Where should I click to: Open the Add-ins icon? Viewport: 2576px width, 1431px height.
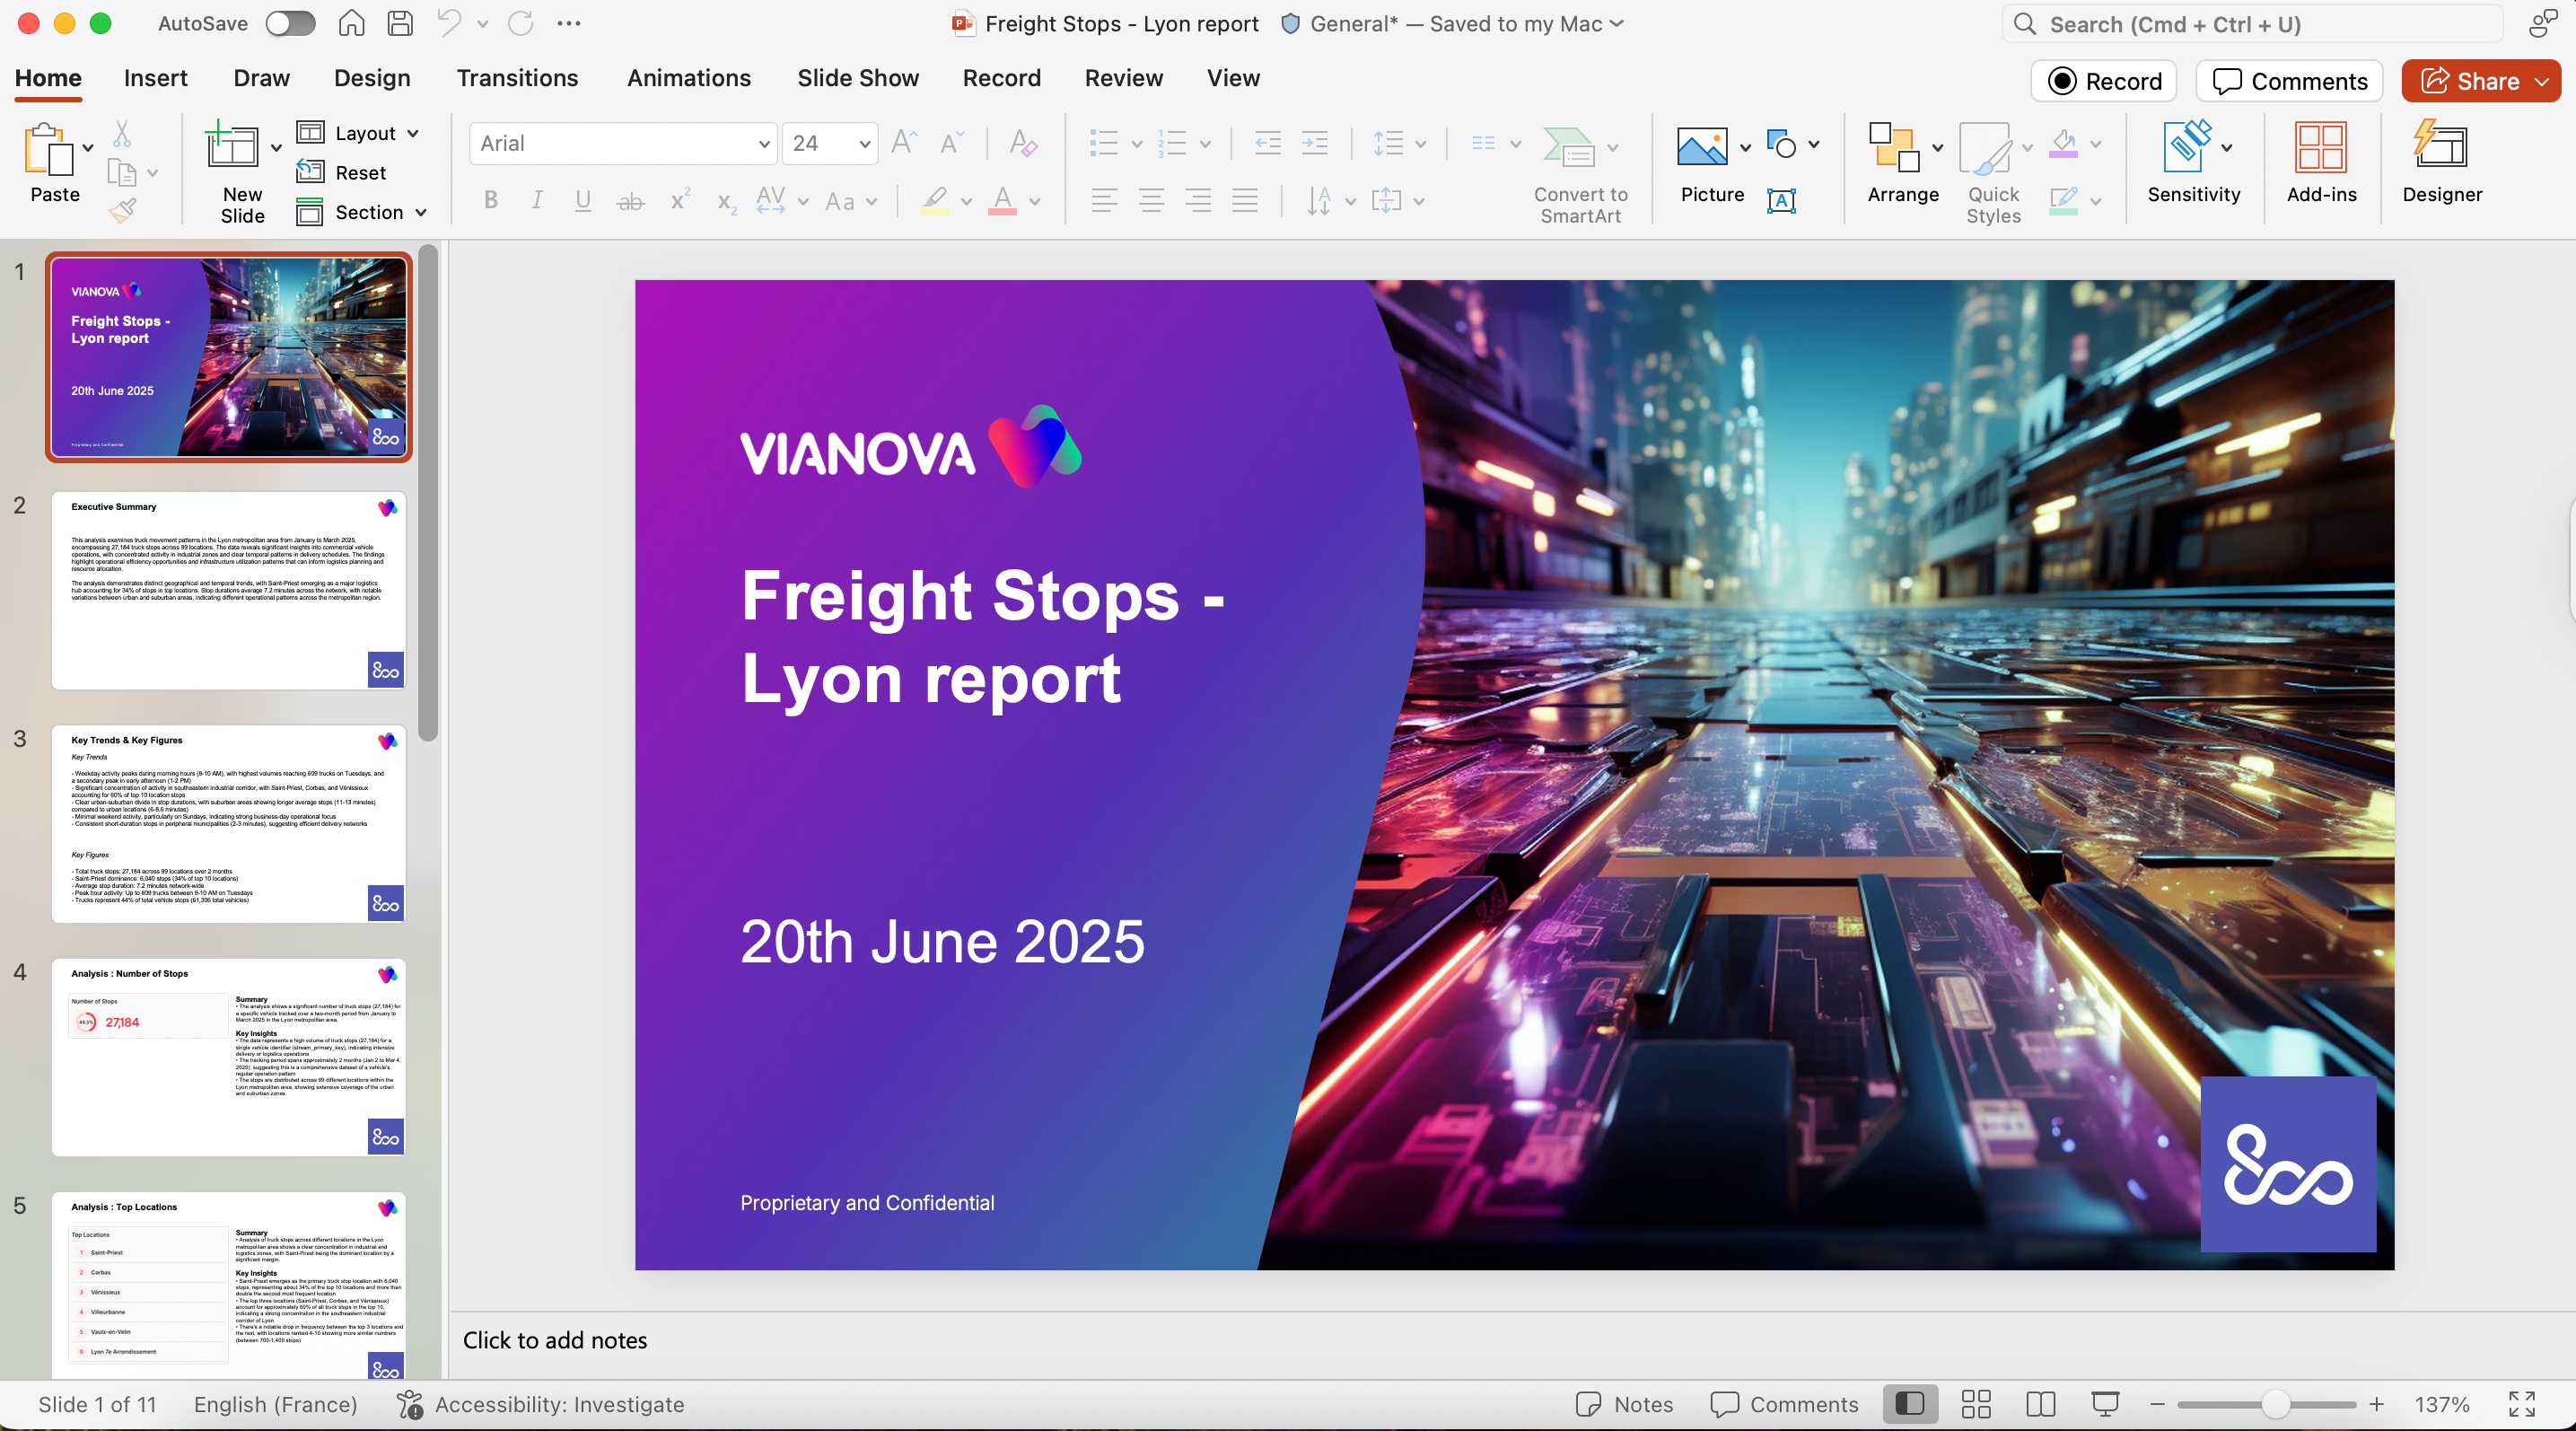click(2321, 146)
